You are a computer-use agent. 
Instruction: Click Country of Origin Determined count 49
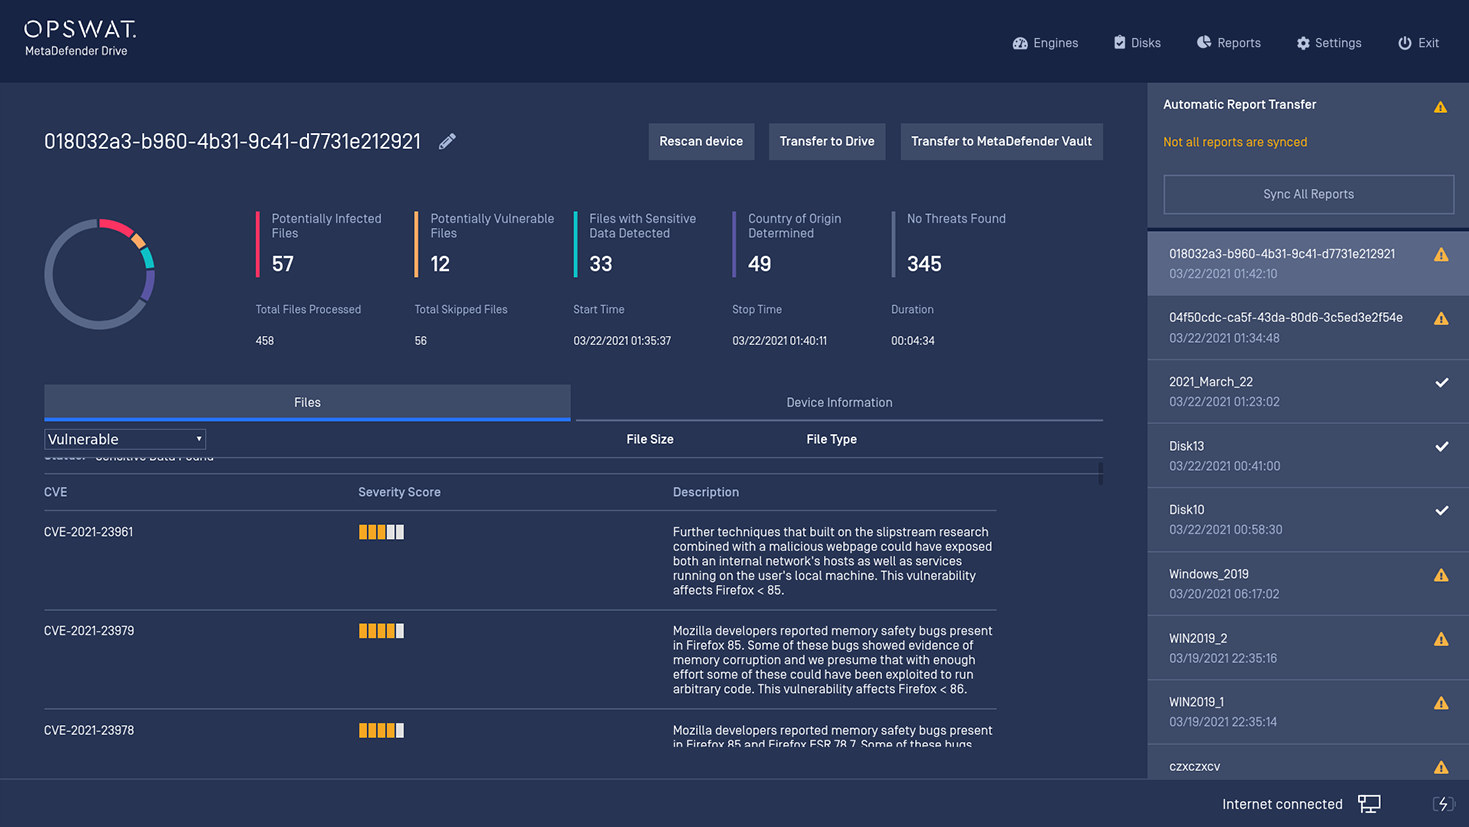tap(760, 264)
